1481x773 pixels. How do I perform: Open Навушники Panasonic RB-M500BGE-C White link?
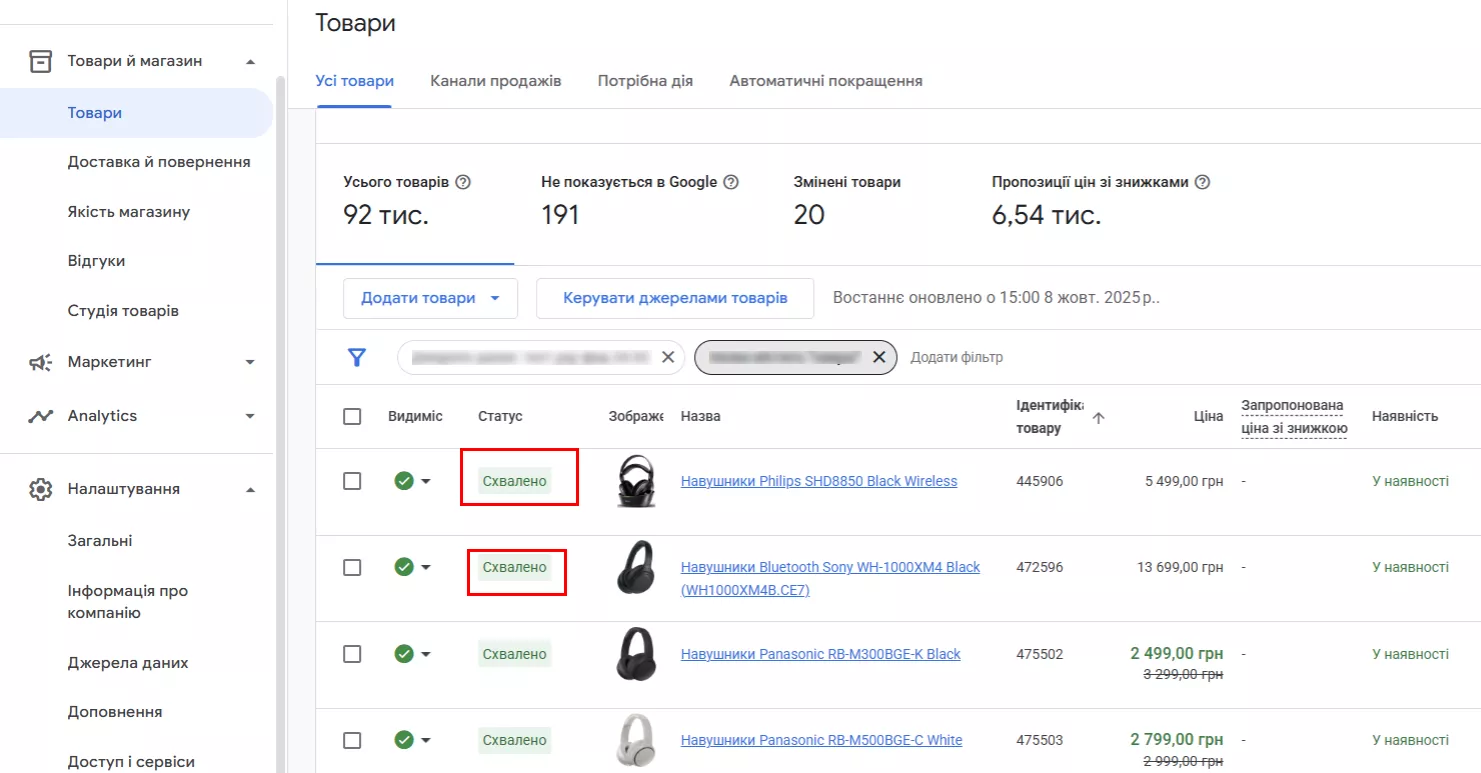tap(821, 741)
